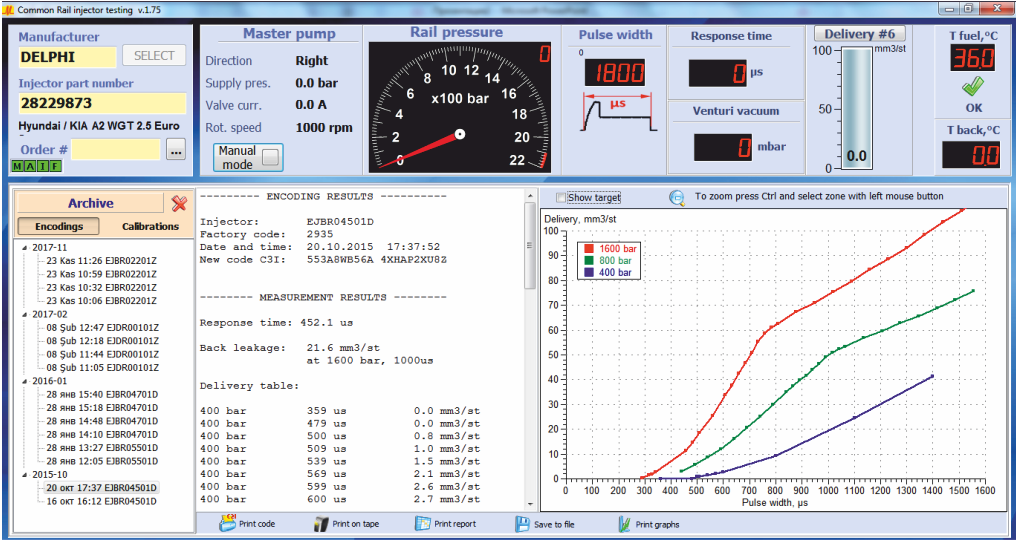
Task: Click the blue 400 bar legend swatch
Action: 588,273
